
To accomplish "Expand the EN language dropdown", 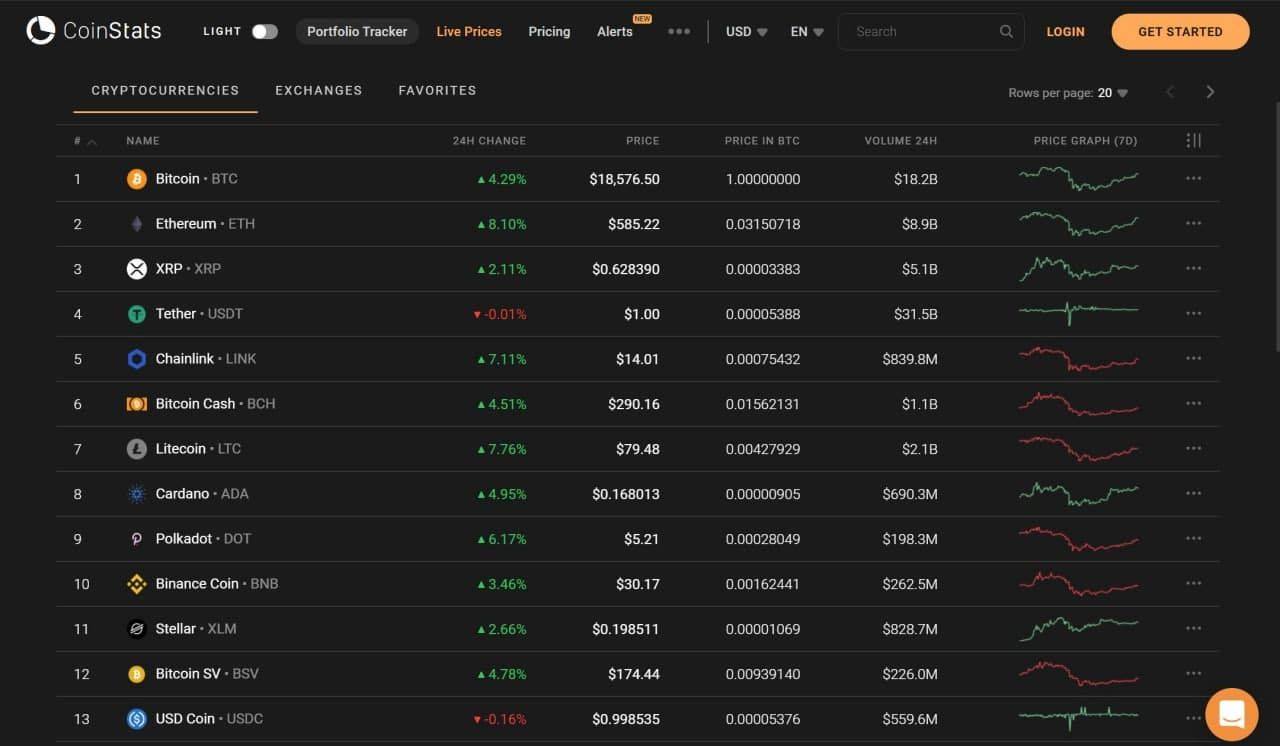I will point(807,32).
